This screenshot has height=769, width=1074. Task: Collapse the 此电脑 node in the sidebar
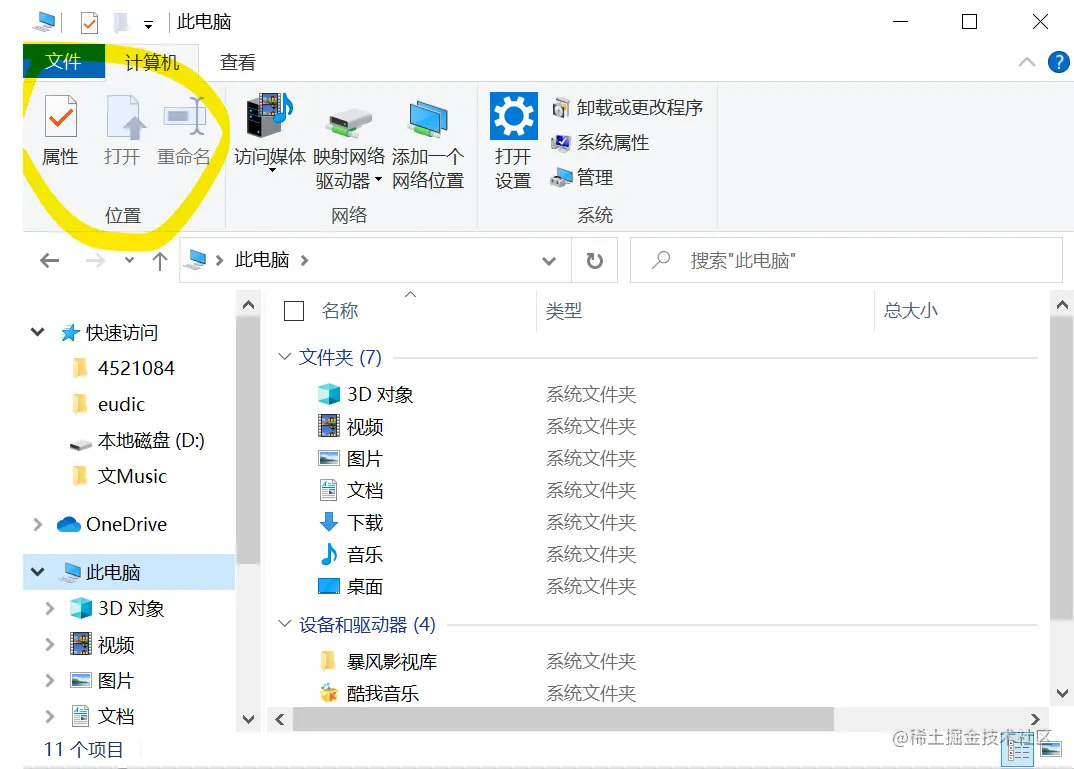pyautogui.click(x=37, y=572)
